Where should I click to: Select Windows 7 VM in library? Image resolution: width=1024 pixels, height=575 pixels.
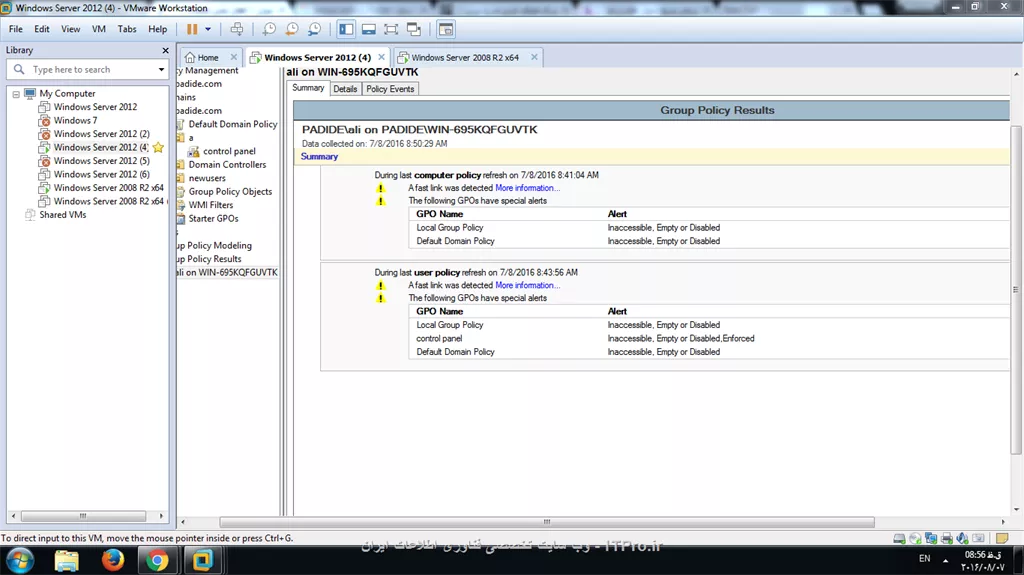75,120
